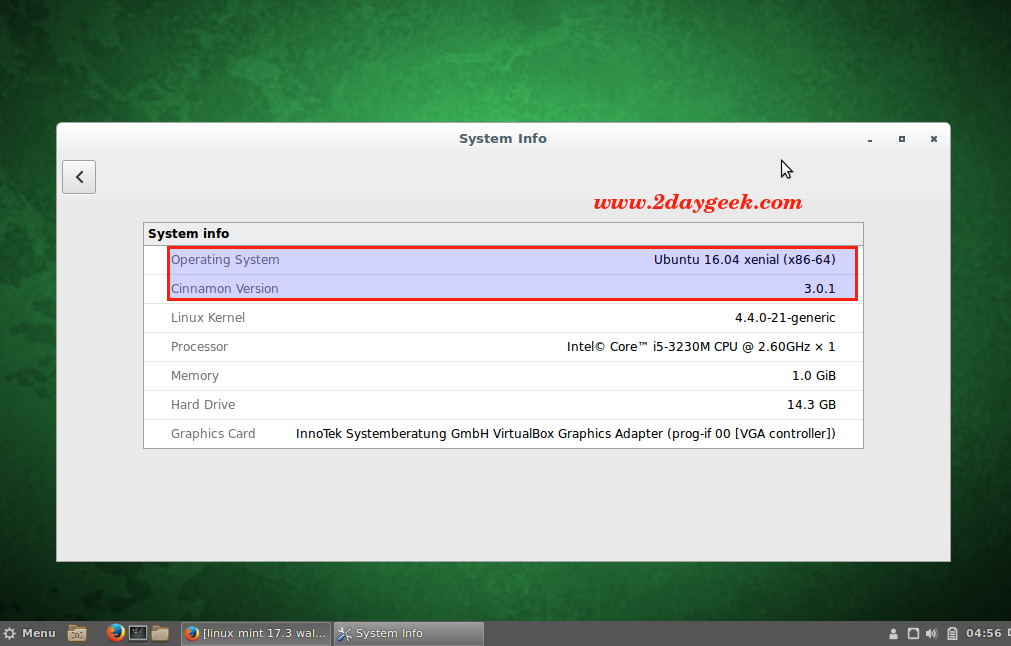Open the Cinnamon Menu button

click(x=29, y=633)
